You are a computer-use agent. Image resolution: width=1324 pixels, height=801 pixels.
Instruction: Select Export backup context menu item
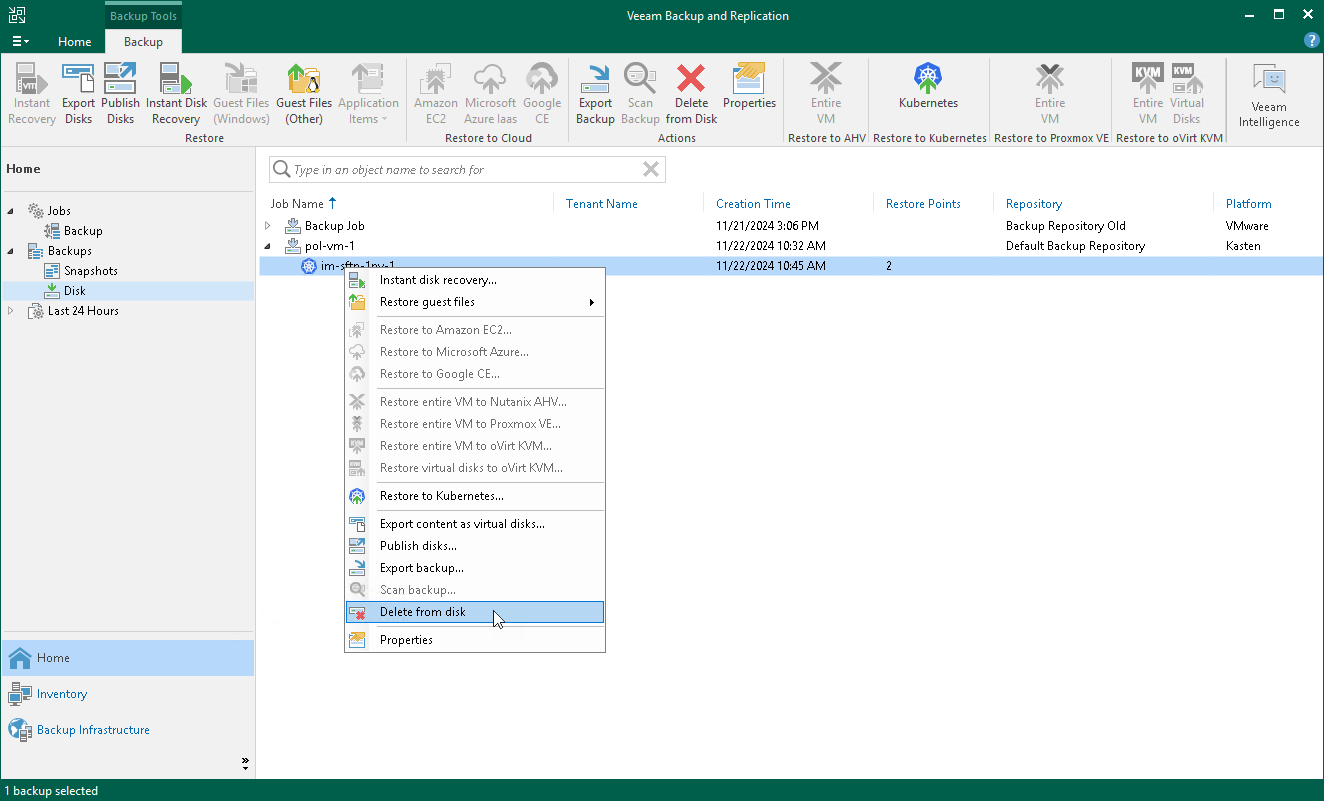tap(475, 568)
